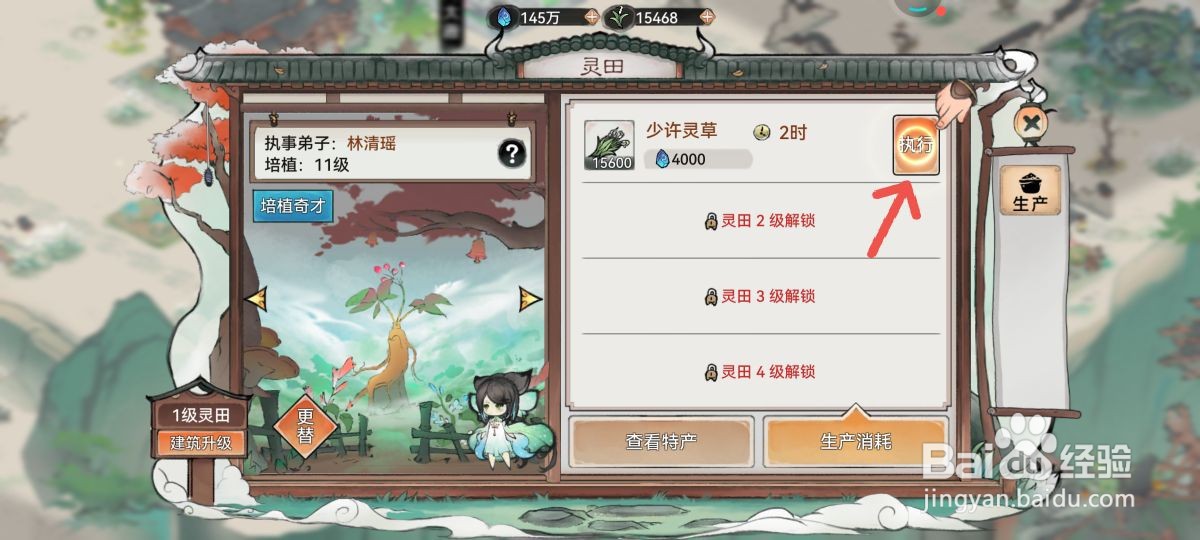Tap the cat-eared disciple character
The height and width of the screenshot is (540, 1200).
pyautogui.click(x=504, y=422)
